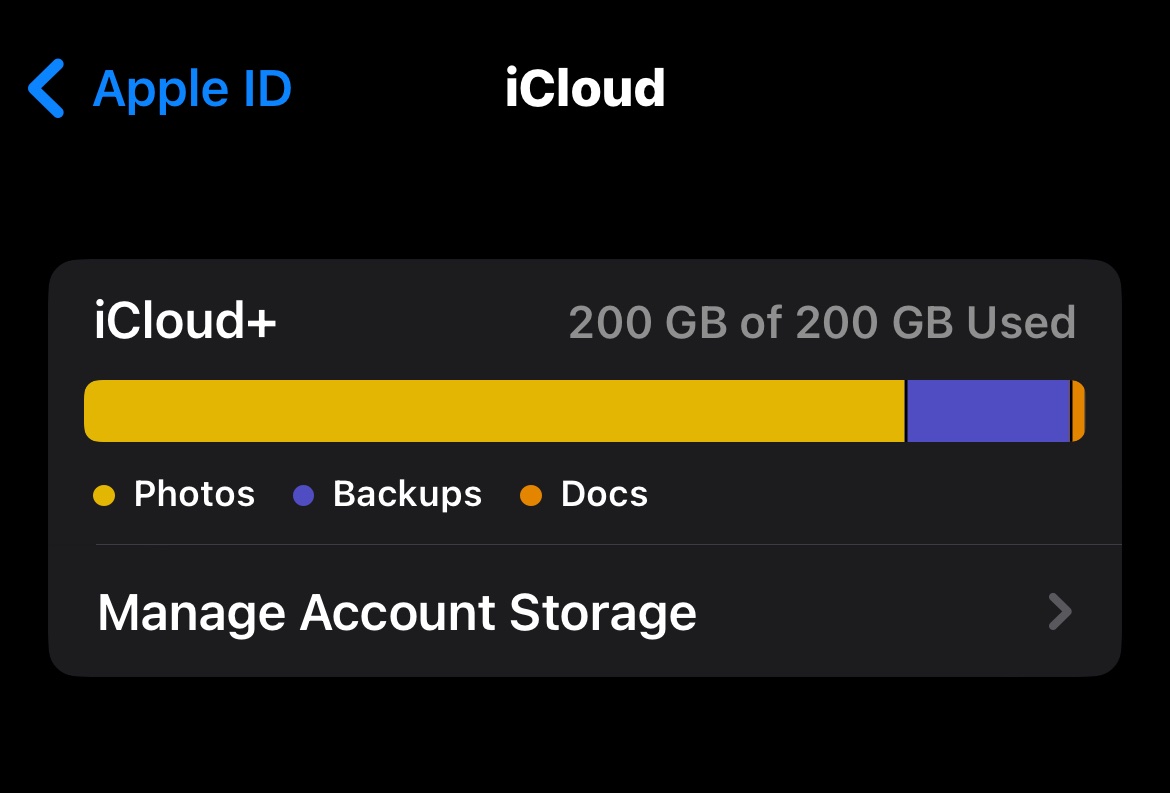Open Manage Account Storage
1170x793 pixels.
point(585,612)
